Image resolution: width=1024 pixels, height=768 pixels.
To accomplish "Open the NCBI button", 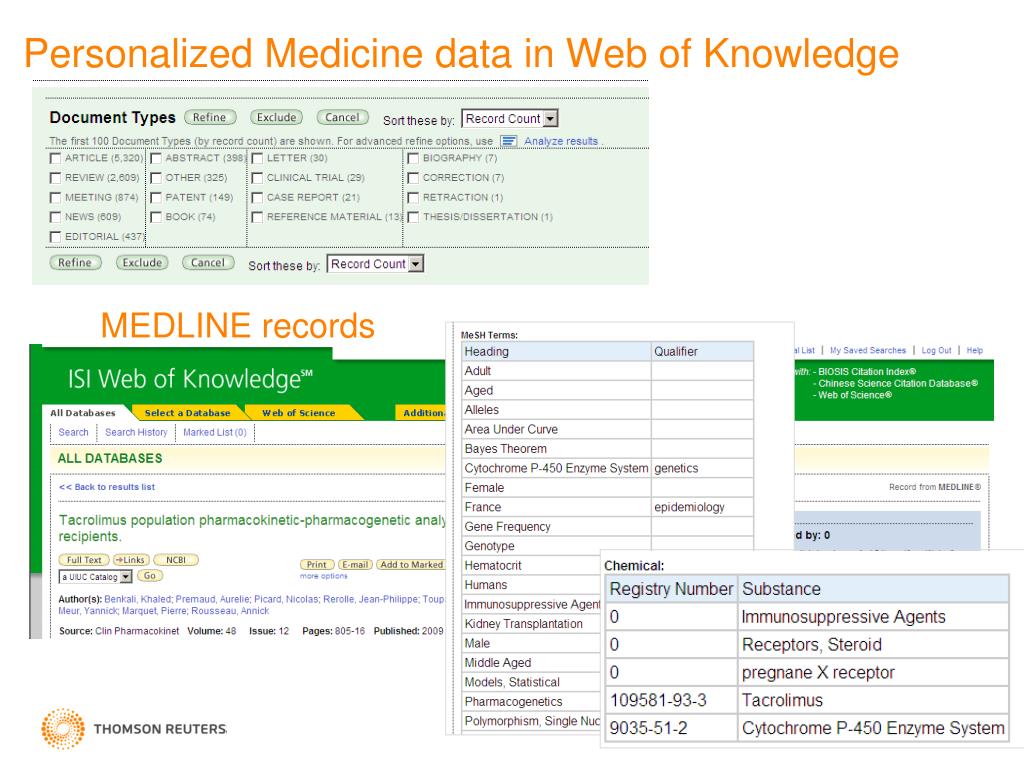I will click(176, 560).
